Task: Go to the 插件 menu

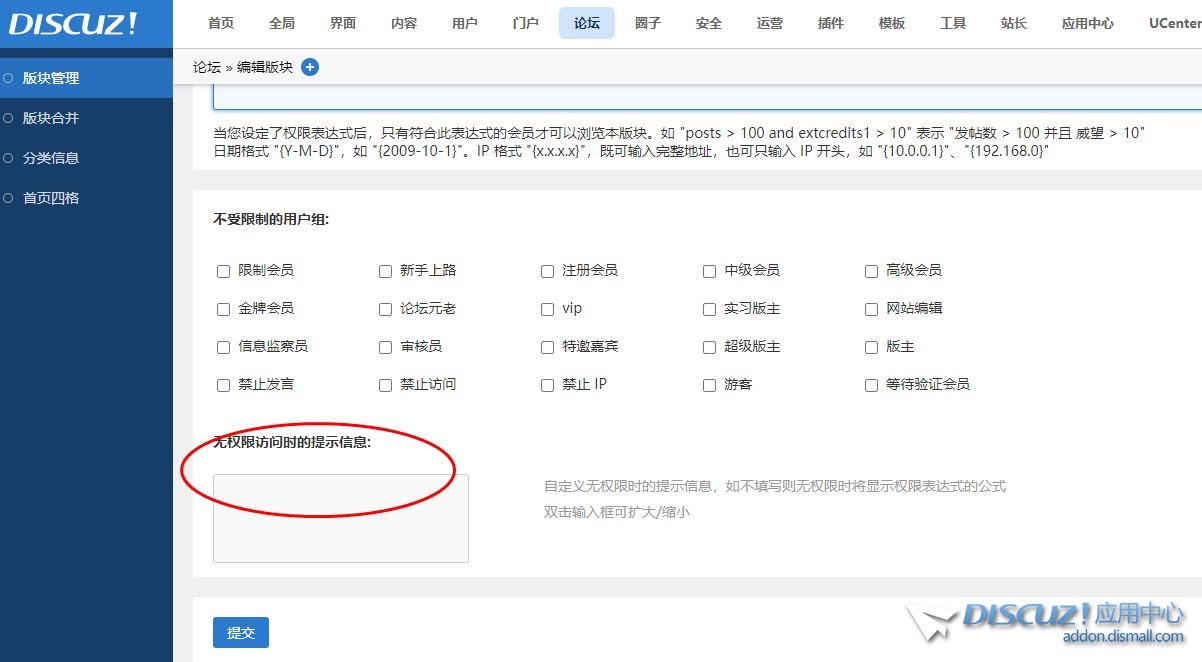Action: (830, 23)
